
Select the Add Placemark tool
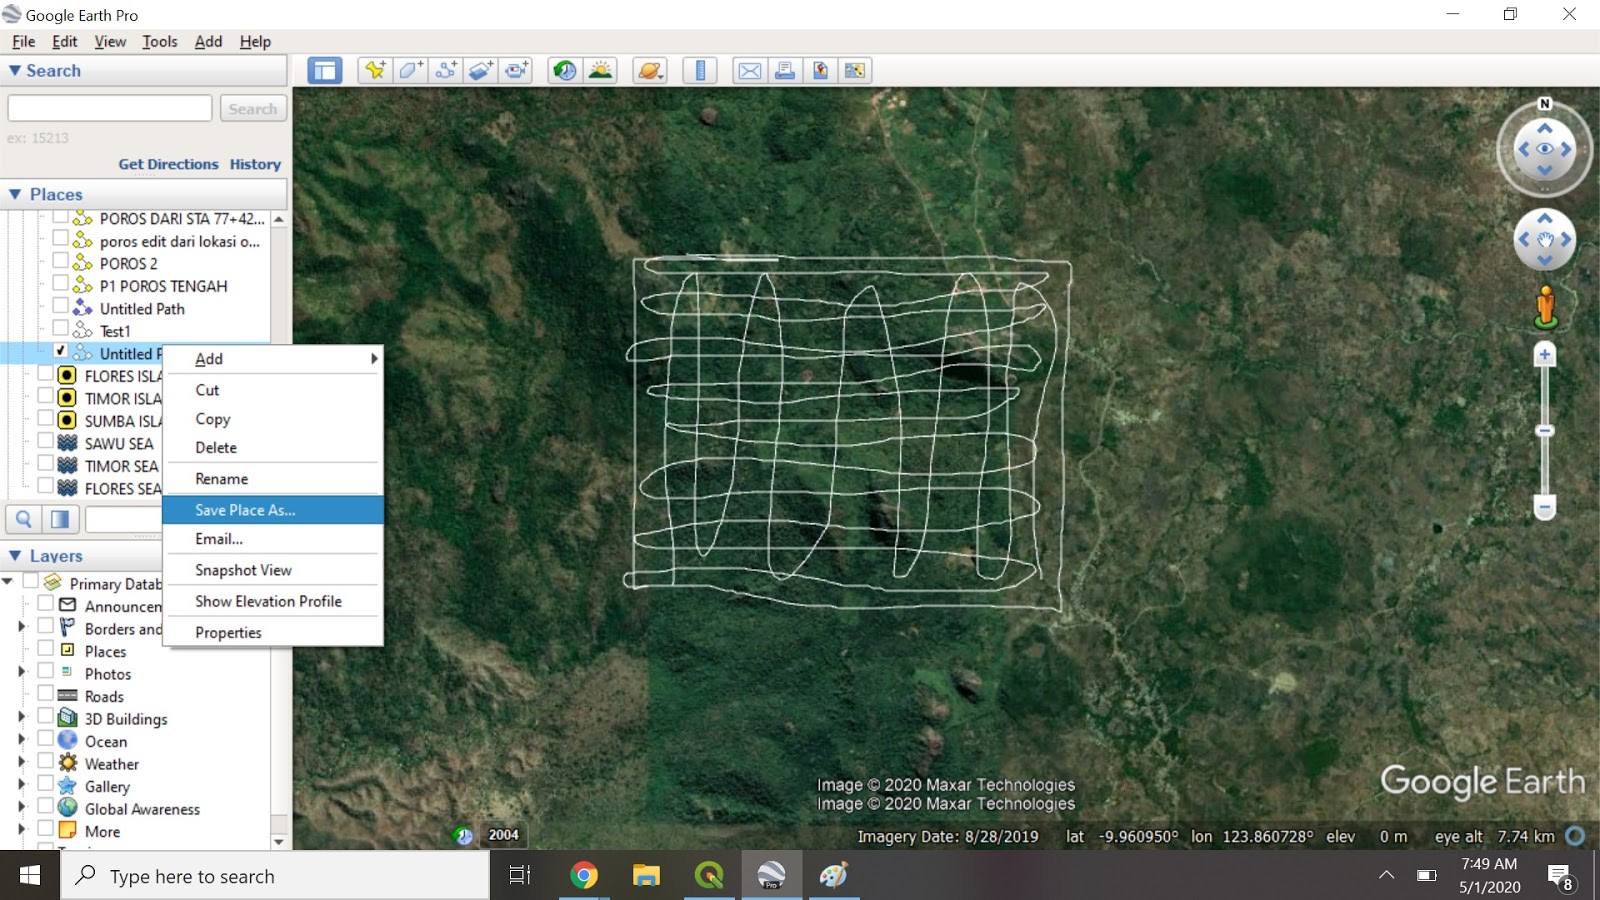coord(375,70)
